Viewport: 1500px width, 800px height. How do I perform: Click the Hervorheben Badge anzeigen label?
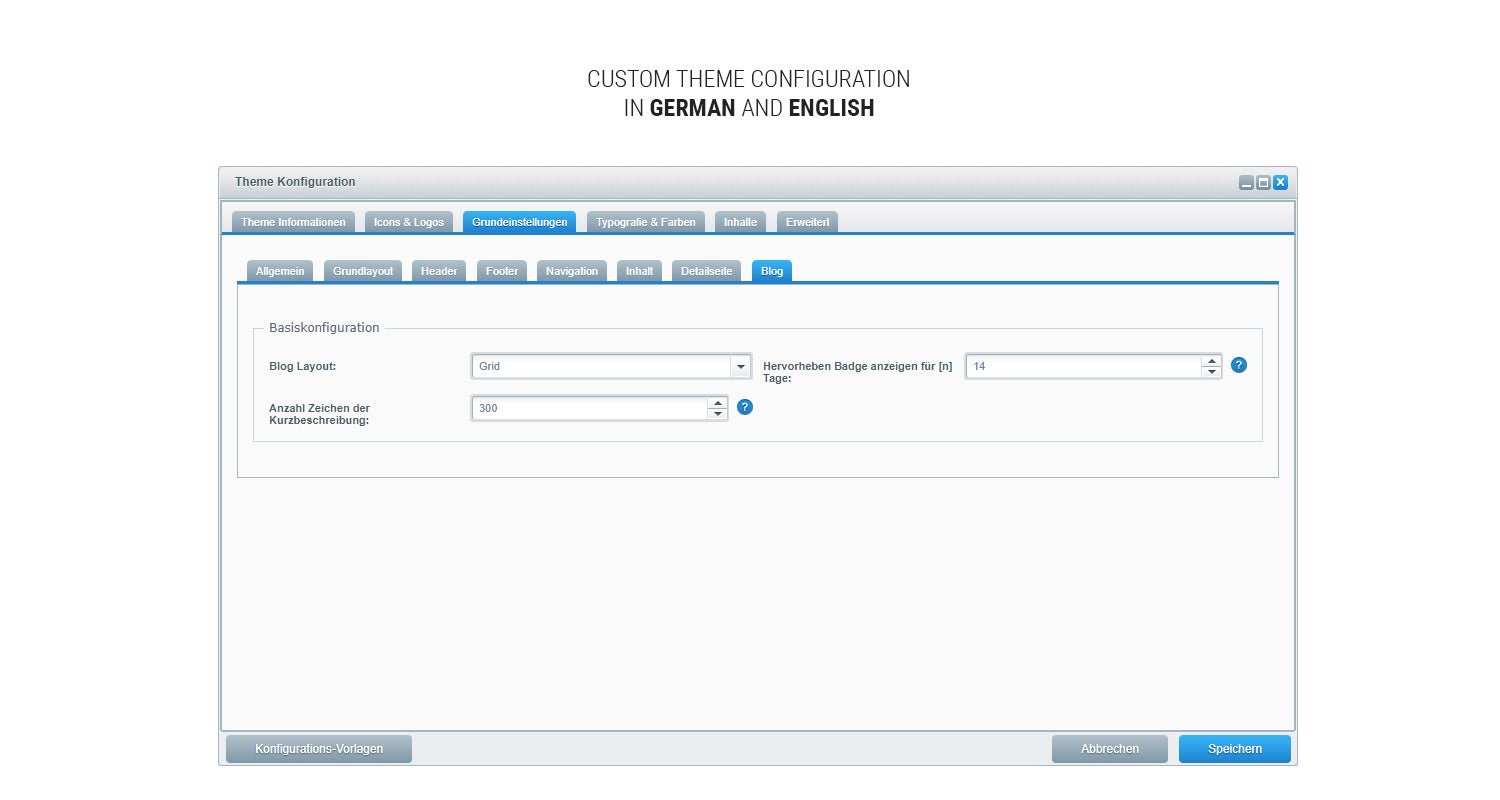tap(858, 372)
